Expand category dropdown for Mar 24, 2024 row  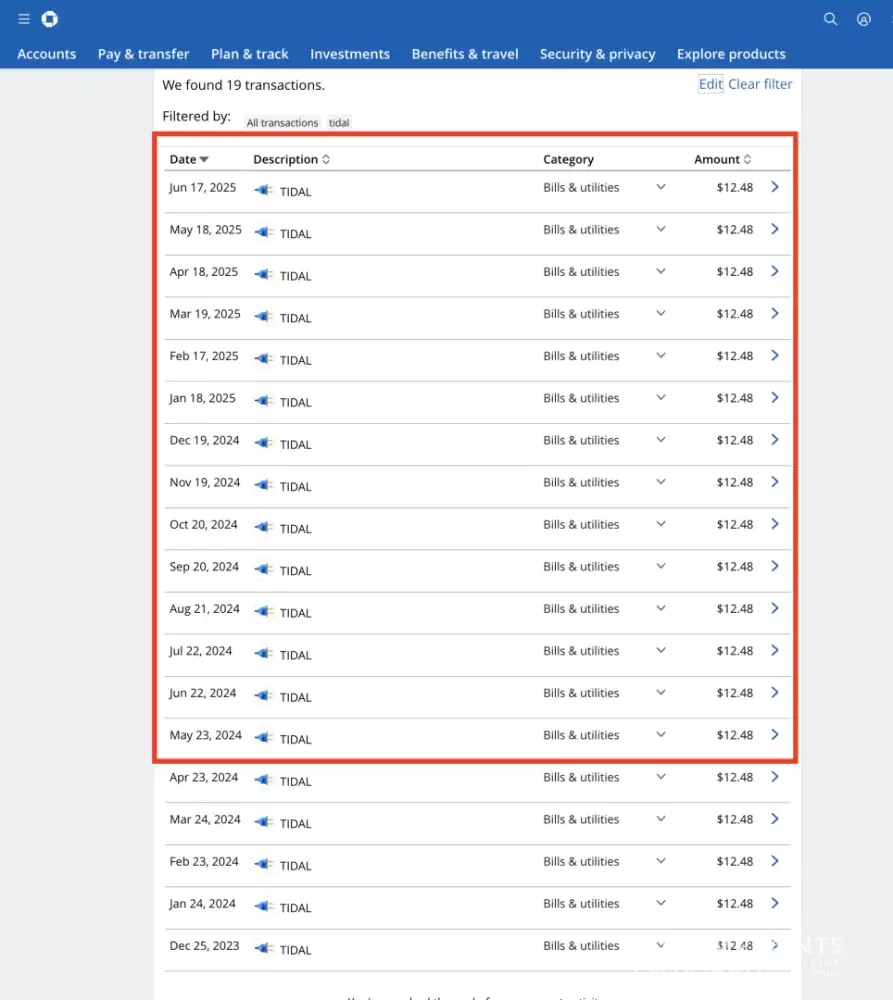tap(661, 818)
